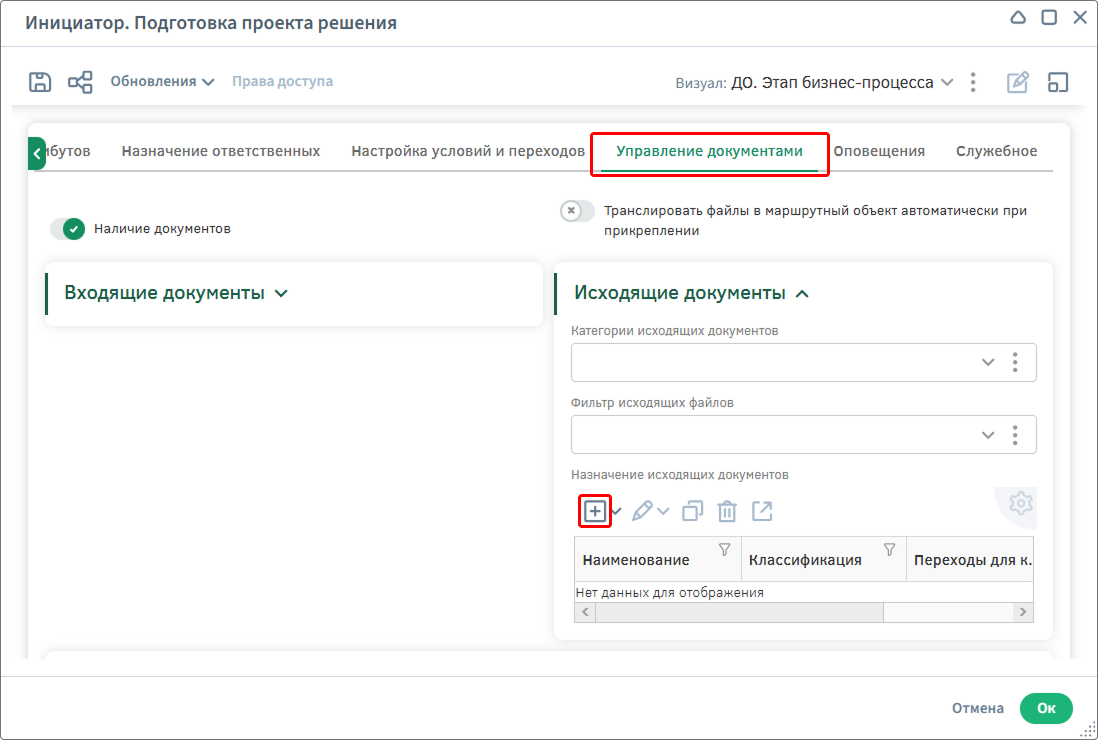Switch to Настройка условий и переходов tab
The height and width of the screenshot is (740, 1098).
468,151
